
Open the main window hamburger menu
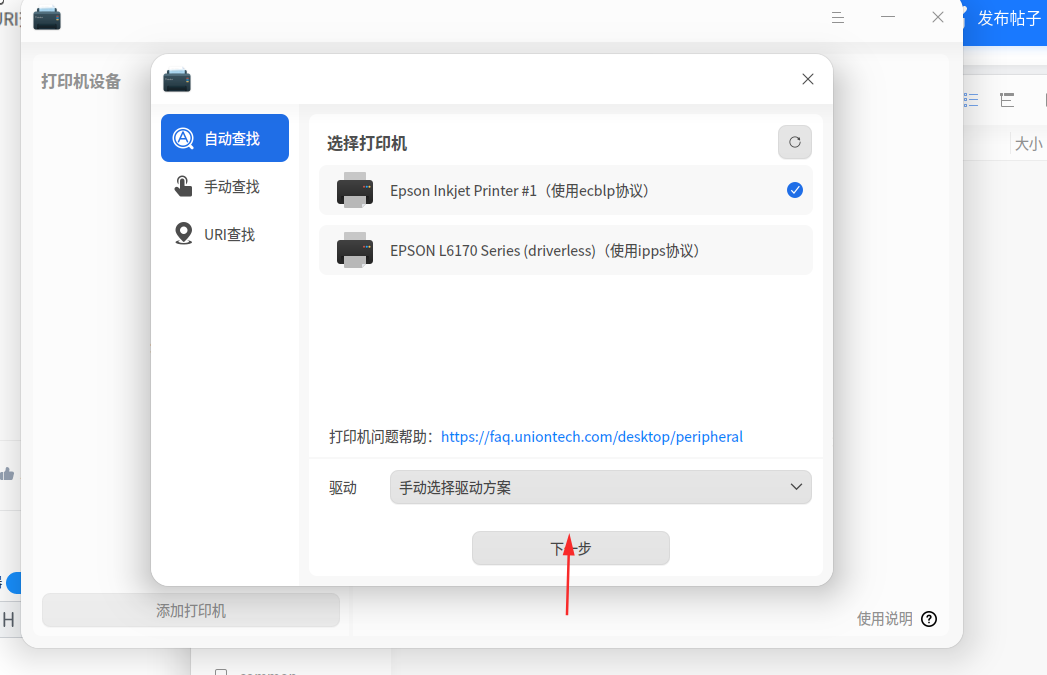pyautogui.click(x=838, y=18)
